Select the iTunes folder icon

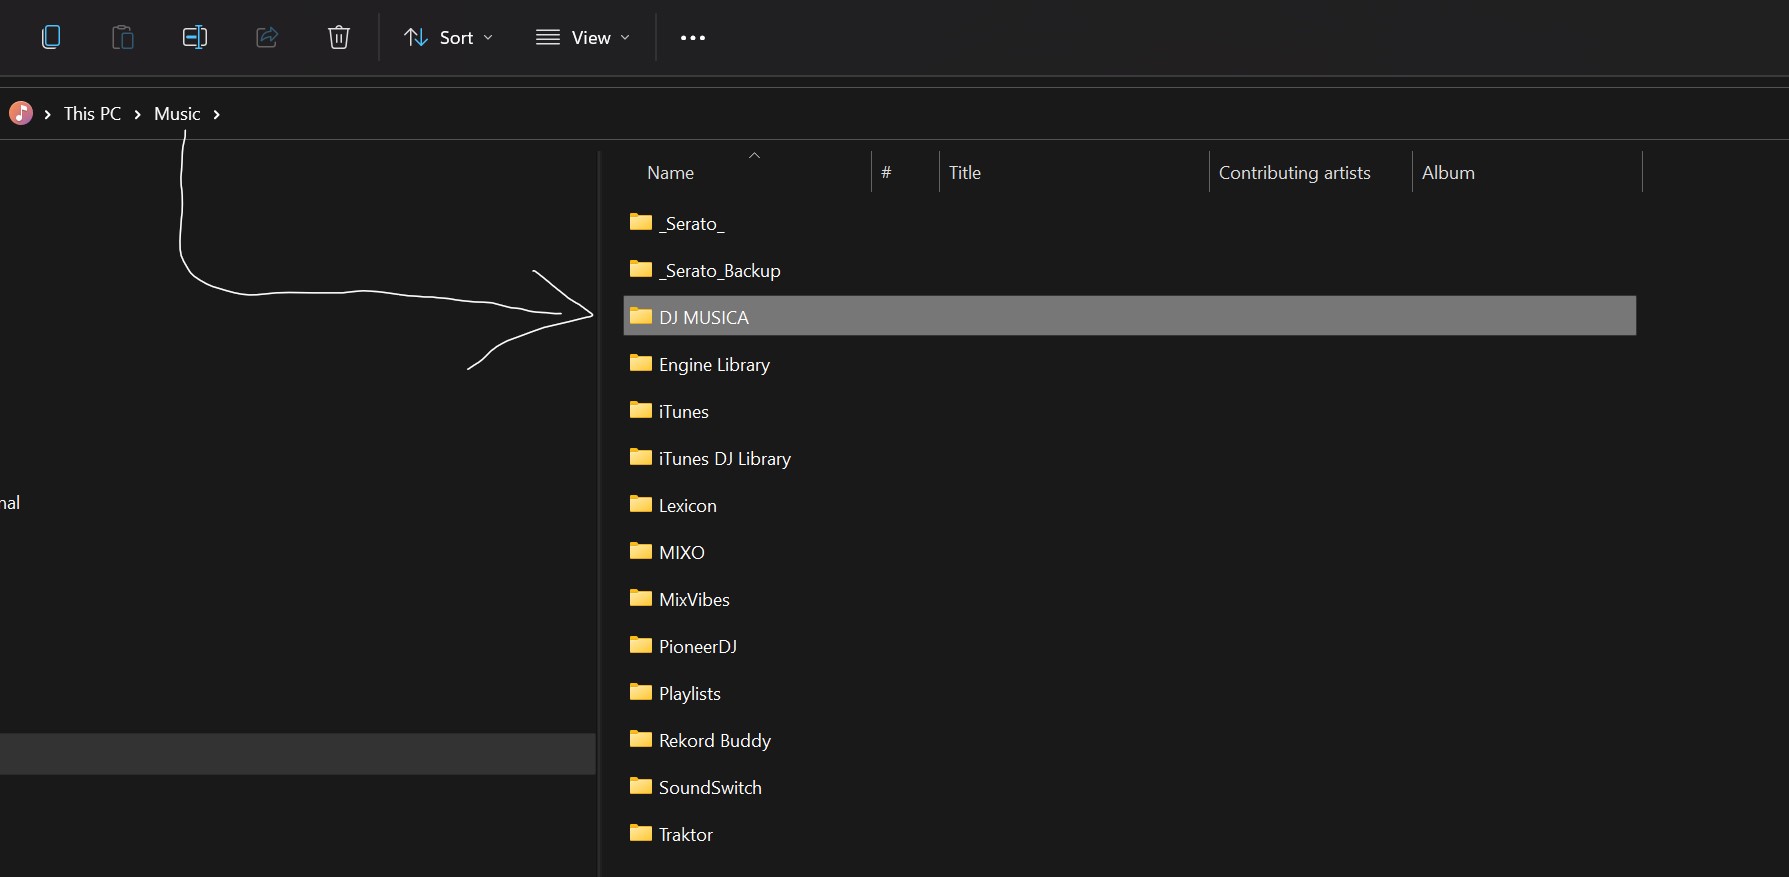(641, 410)
